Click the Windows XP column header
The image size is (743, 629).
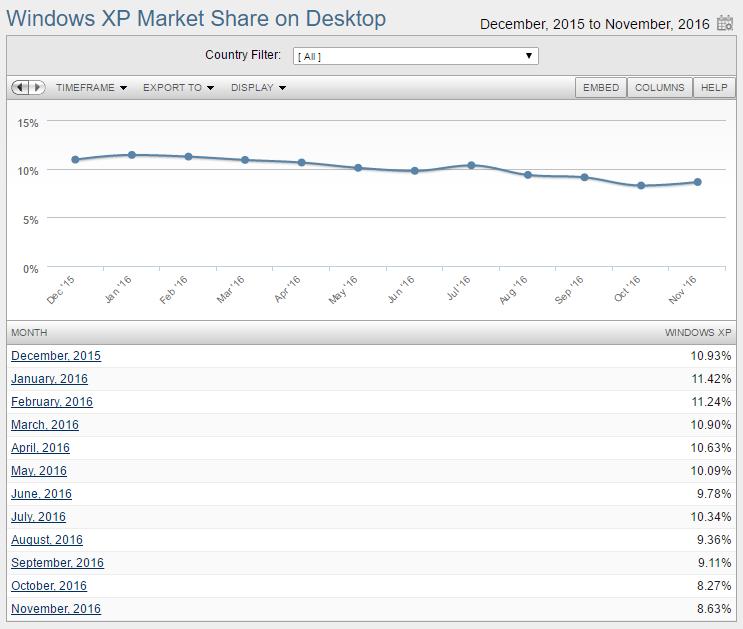pyautogui.click(x=697, y=332)
